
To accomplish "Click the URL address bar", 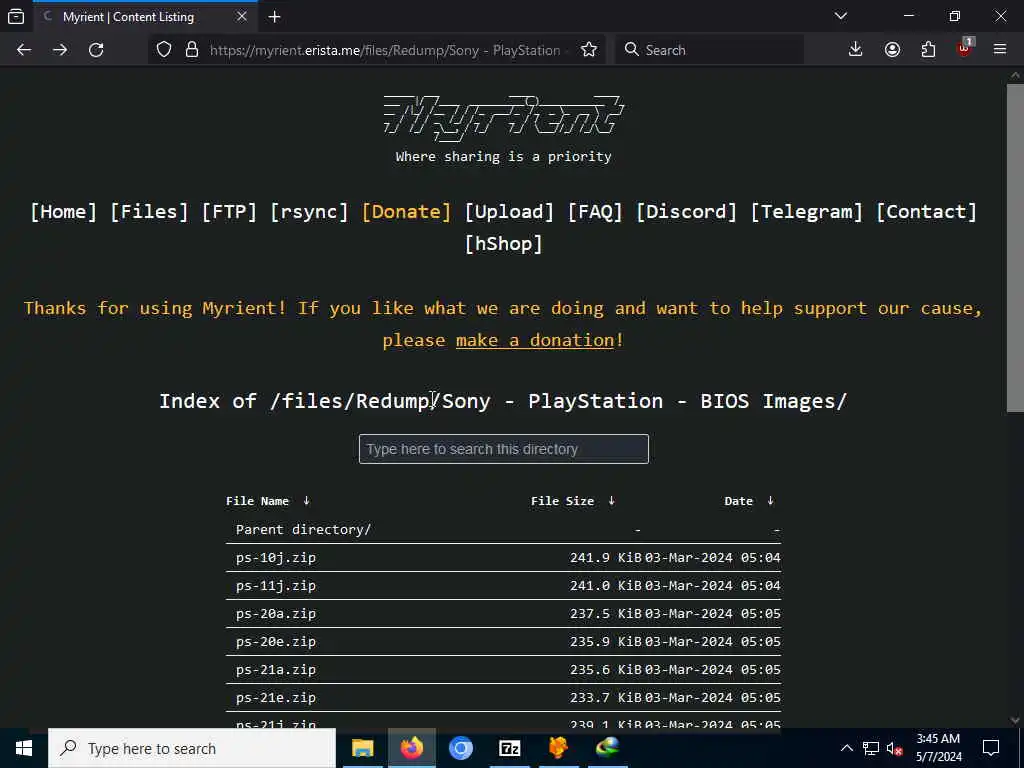I will tap(385, 50).
